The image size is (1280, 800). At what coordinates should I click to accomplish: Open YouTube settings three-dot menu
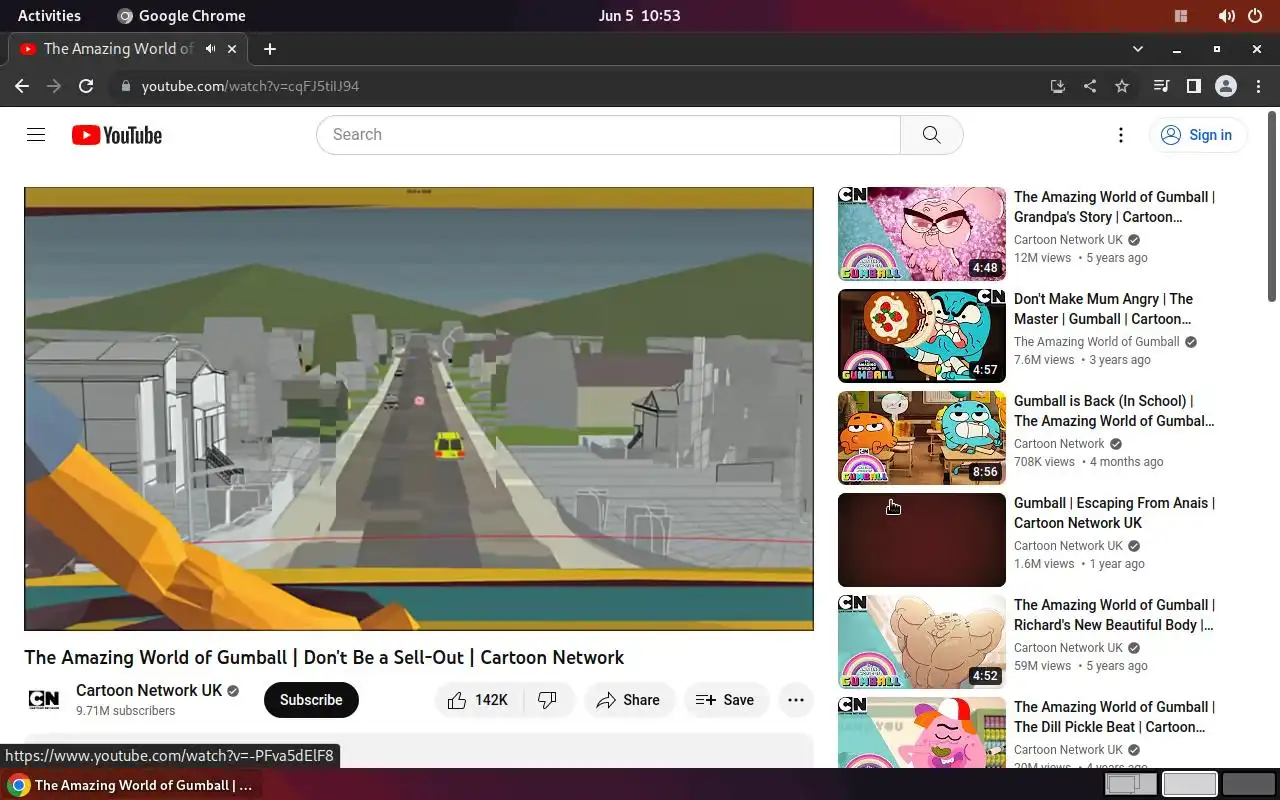[x=1121, y=135]
